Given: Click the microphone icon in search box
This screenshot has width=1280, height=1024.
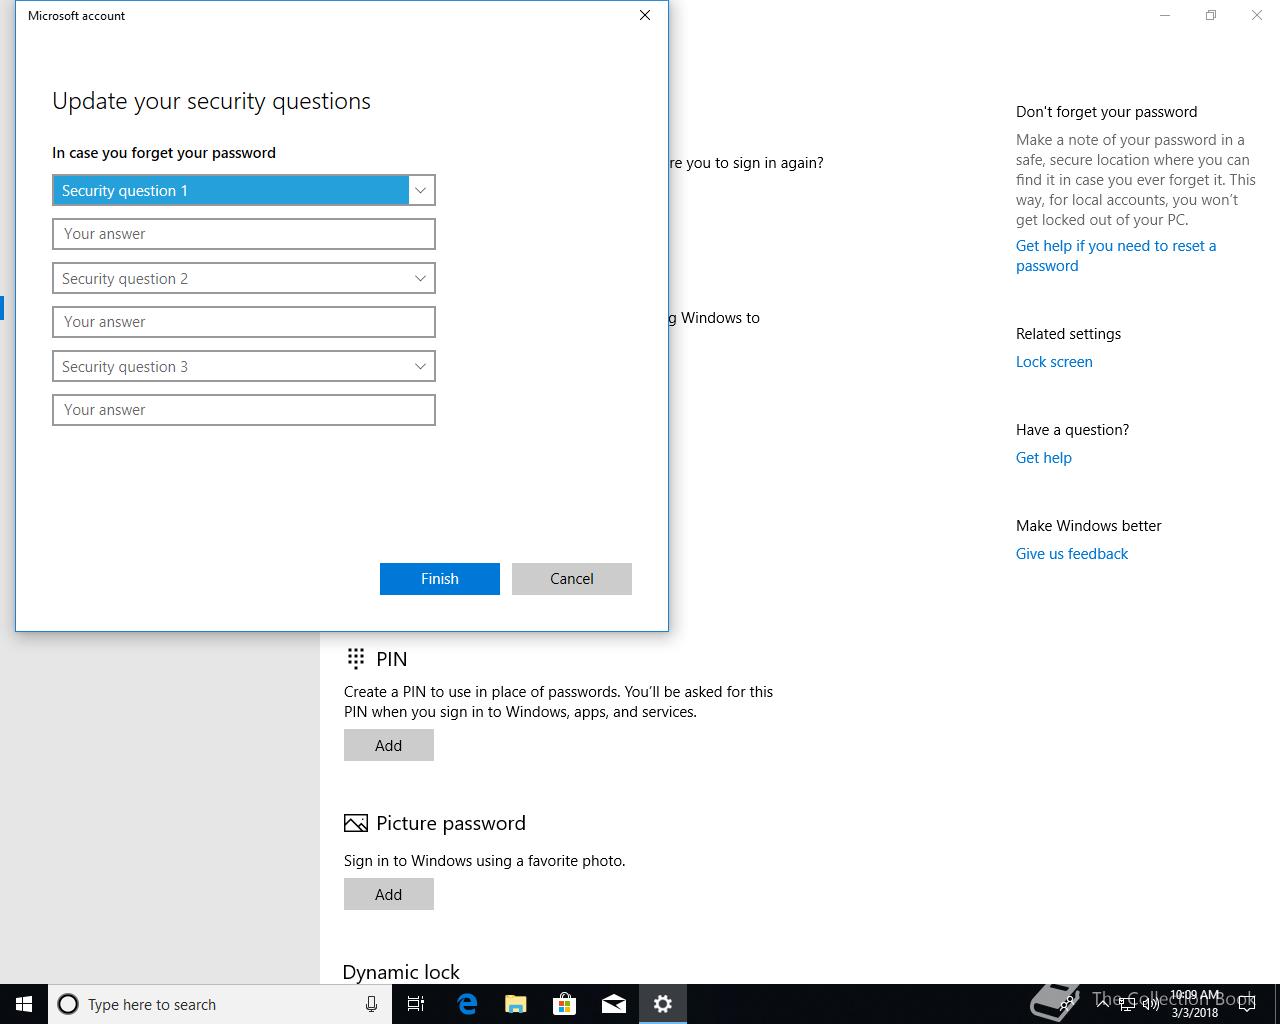Looking at the screenshot, I should pos(371,1004).
